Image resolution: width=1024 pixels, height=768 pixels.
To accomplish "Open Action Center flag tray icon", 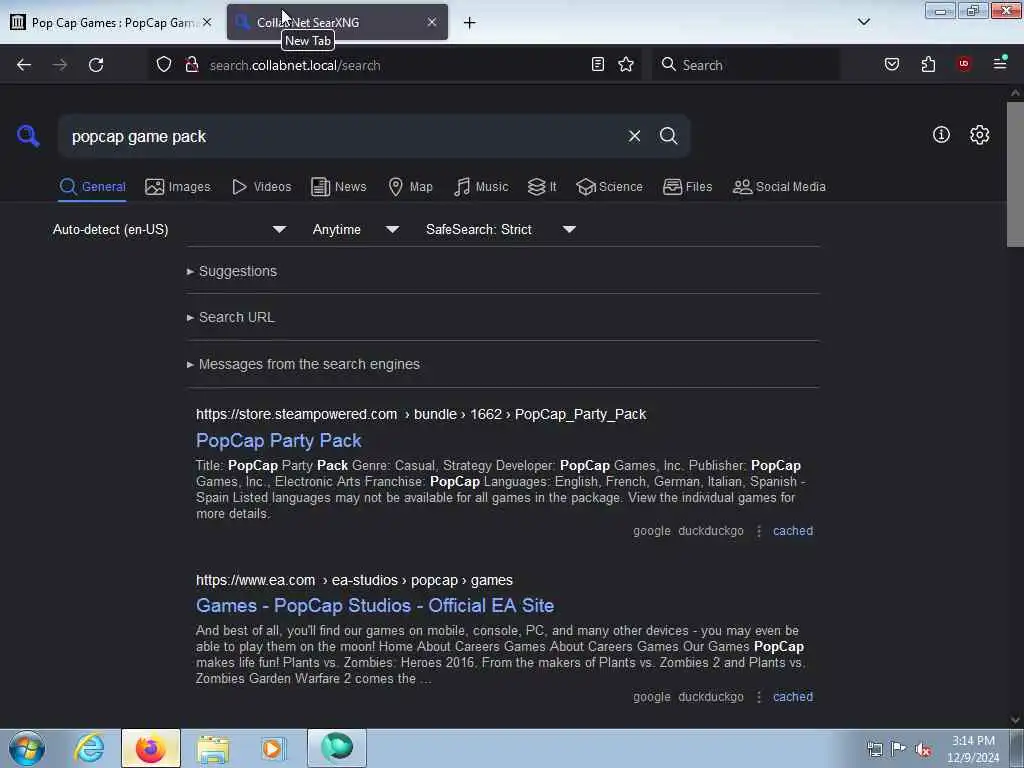I will [898, 749].
